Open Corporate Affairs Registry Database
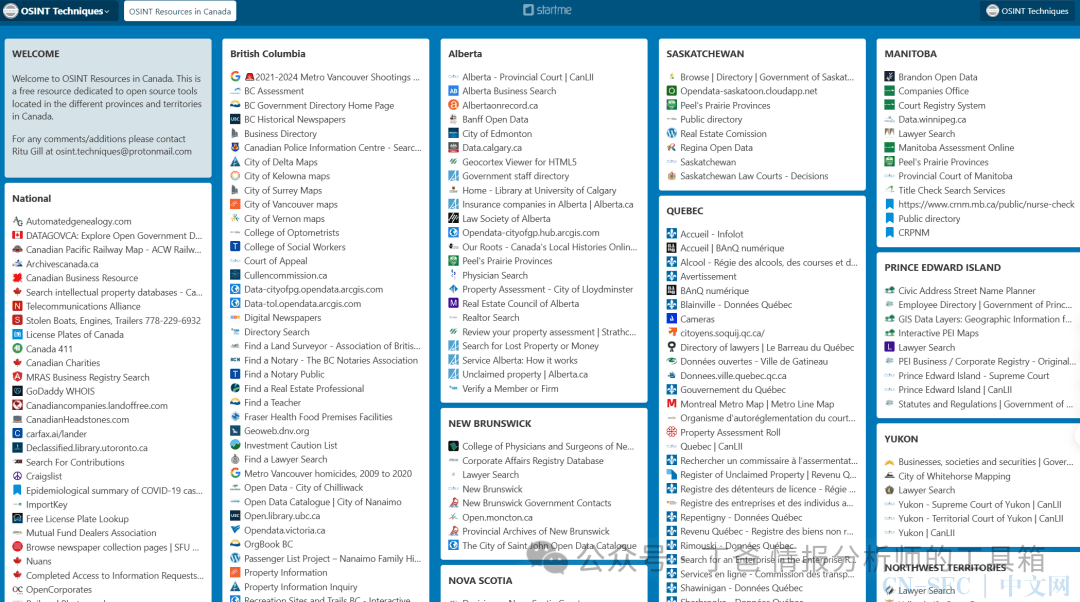 (x=532, y=461)
